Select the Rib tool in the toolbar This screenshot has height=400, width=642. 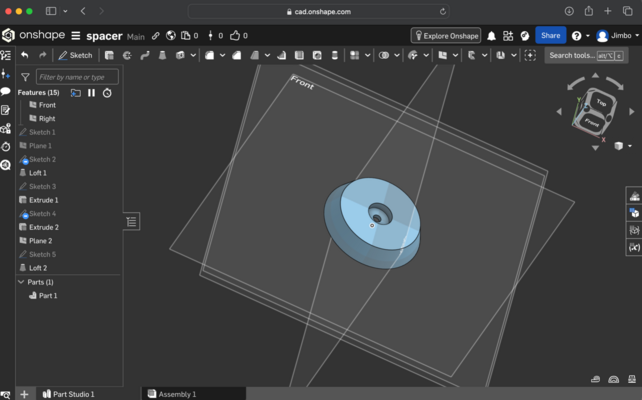(x=282, y=55)
